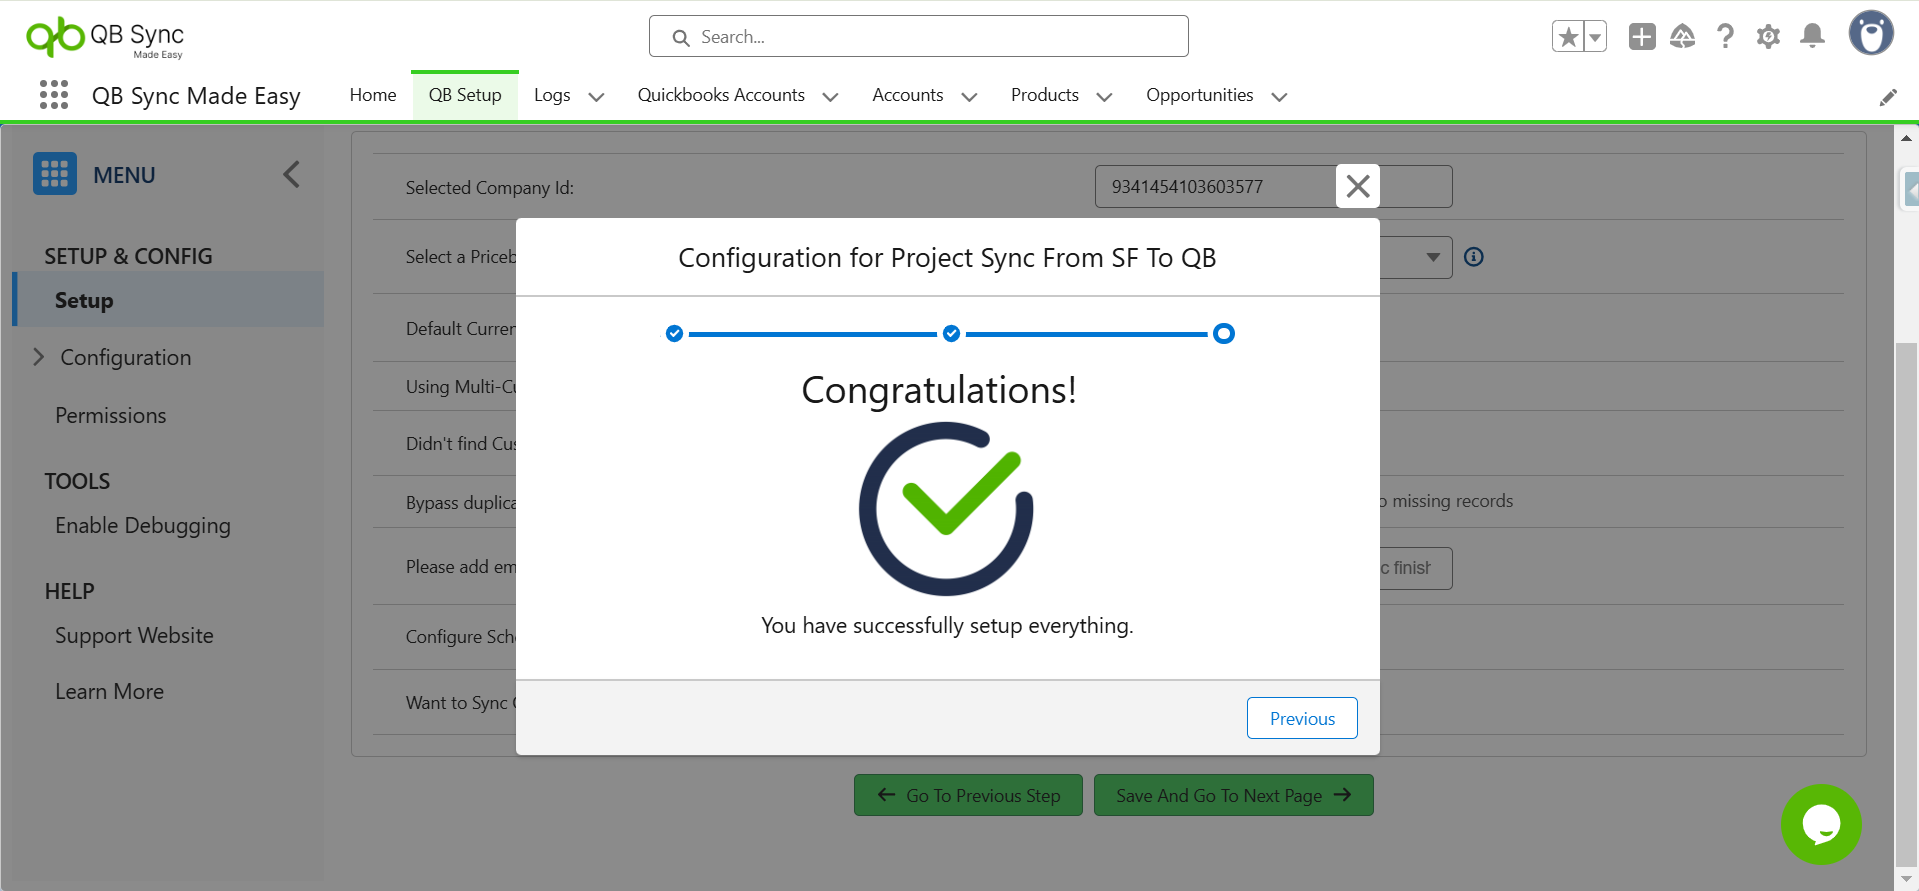
Task: Click Save And Go To Next Page
Action: click(x=1233, y=795)
